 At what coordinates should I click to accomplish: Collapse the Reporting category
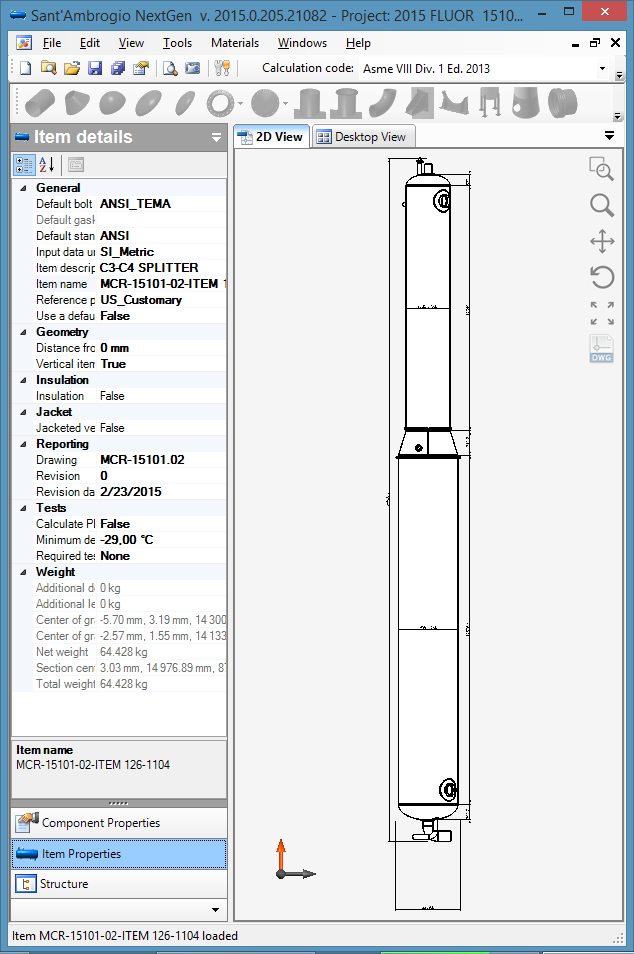(x=23, y=444)
